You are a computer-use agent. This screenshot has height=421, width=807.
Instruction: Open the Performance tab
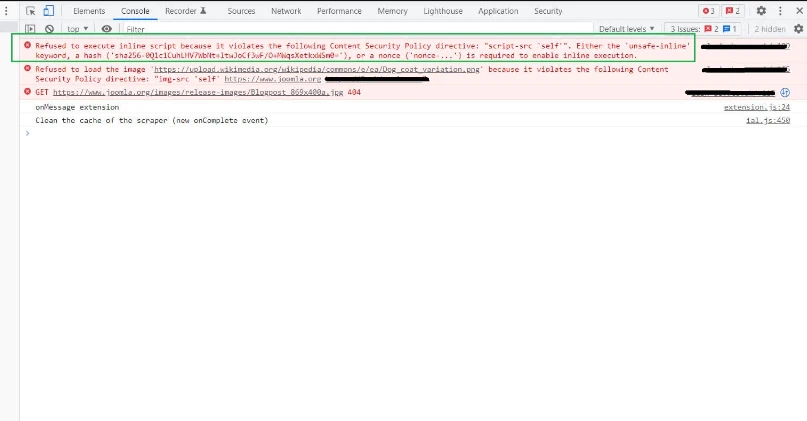[339, 11]
